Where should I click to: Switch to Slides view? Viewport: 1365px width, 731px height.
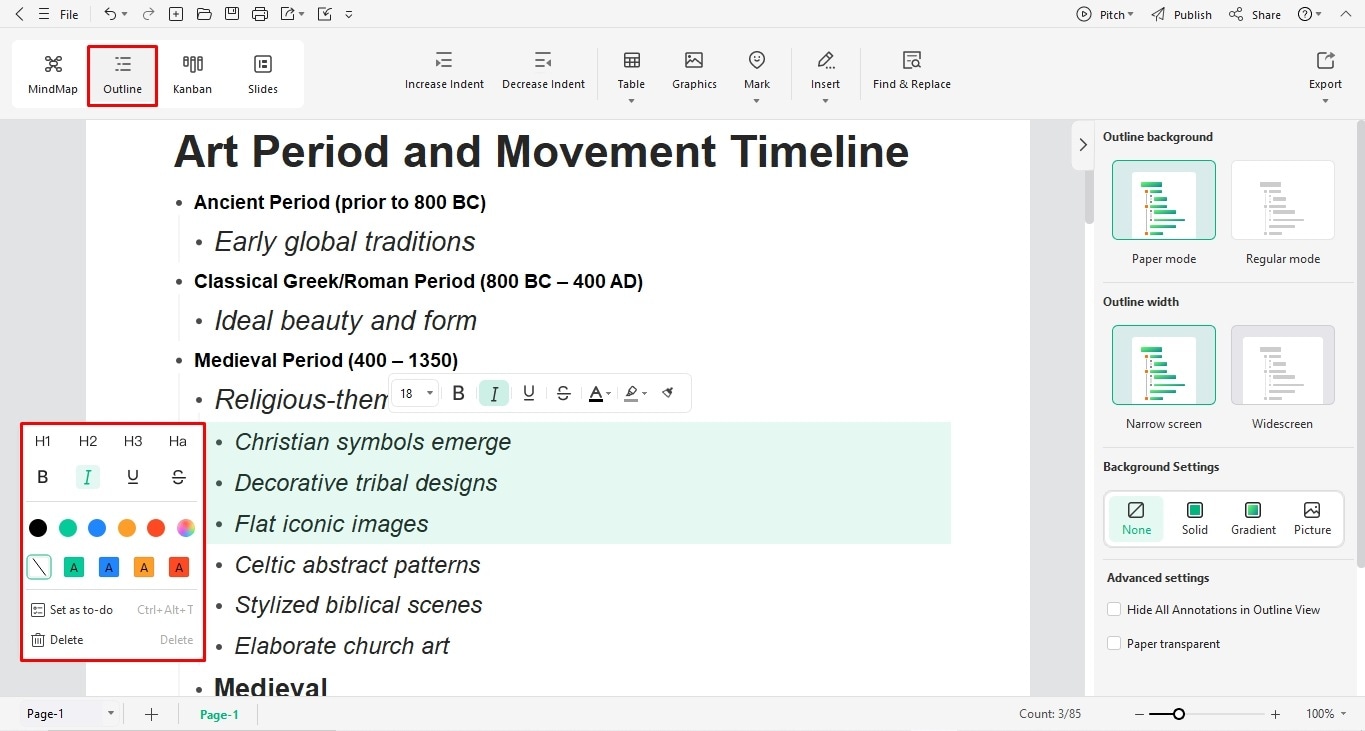point(263,74)
